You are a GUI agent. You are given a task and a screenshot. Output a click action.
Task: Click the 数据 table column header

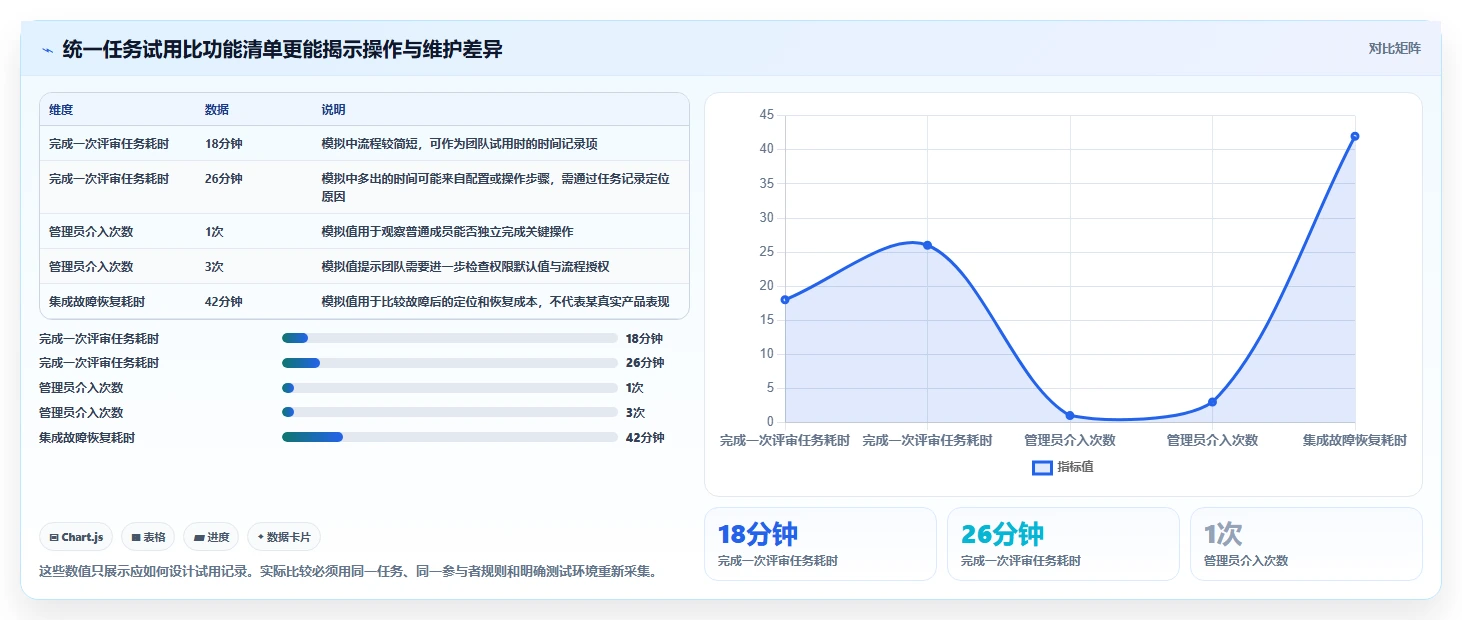point(217,110)
